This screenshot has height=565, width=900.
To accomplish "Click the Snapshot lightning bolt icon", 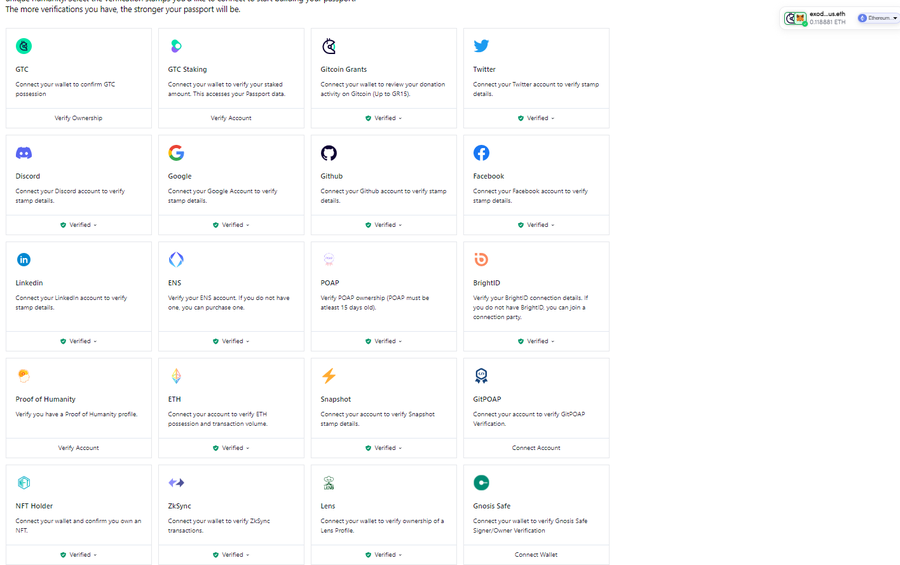I will point(329,376).
